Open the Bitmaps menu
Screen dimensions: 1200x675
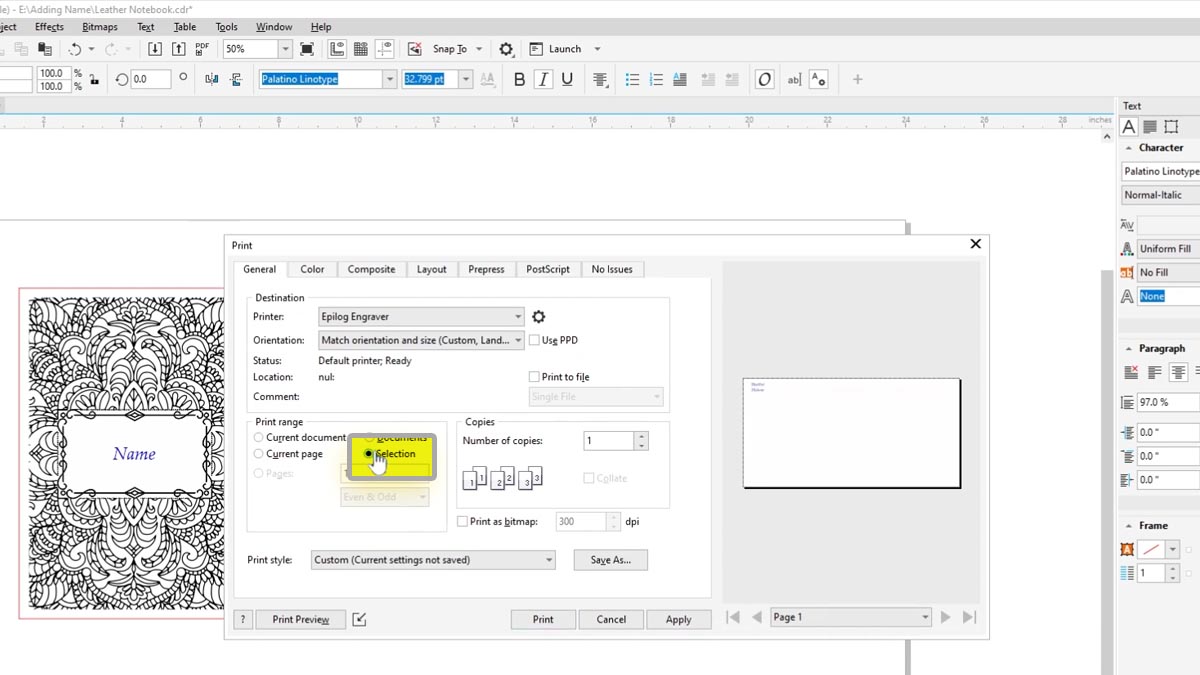99,27
